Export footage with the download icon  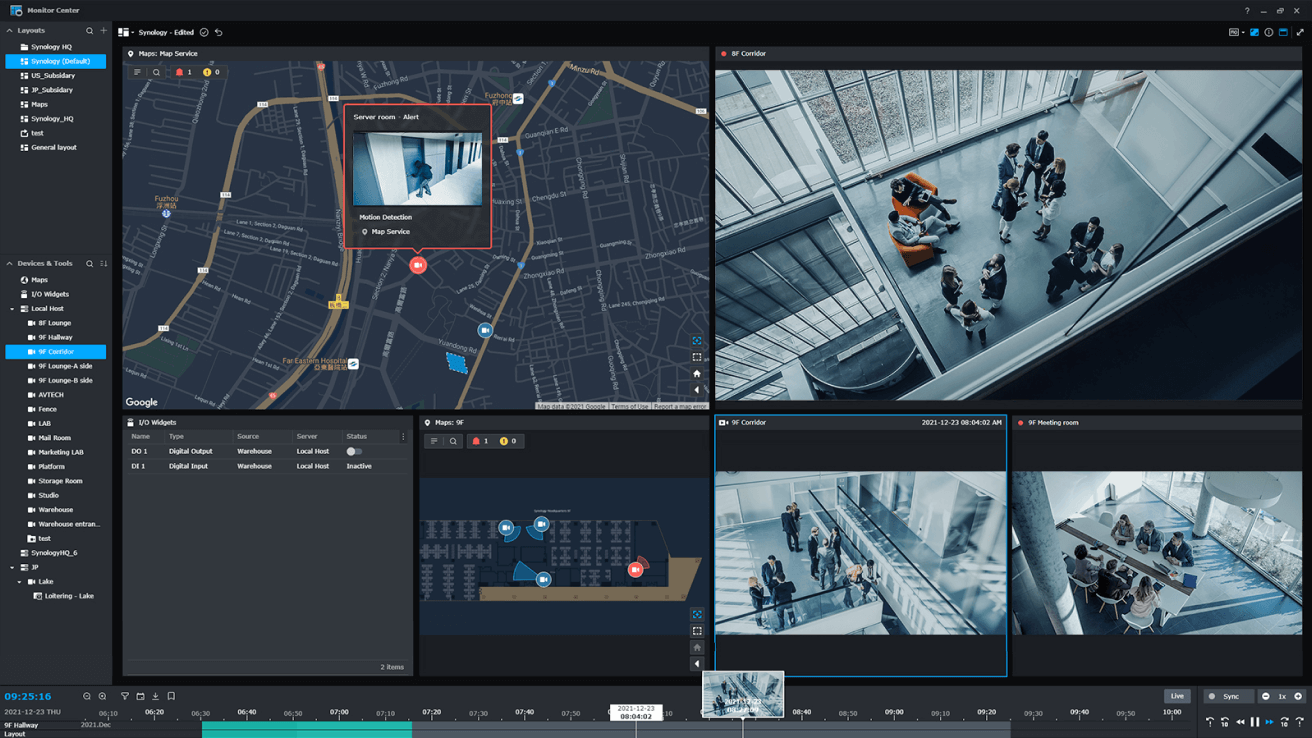point(155,696)
